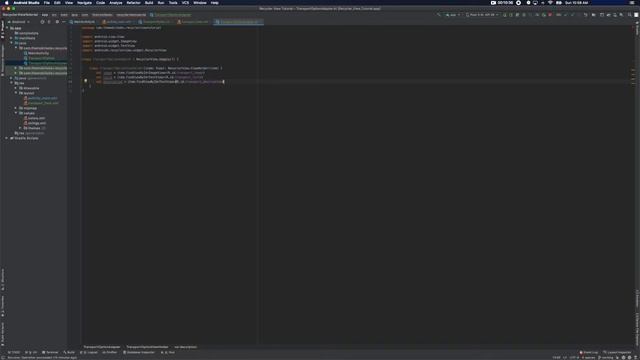640x360 pixels.
Task: Open the Layout Inspector
Action: 618,352
